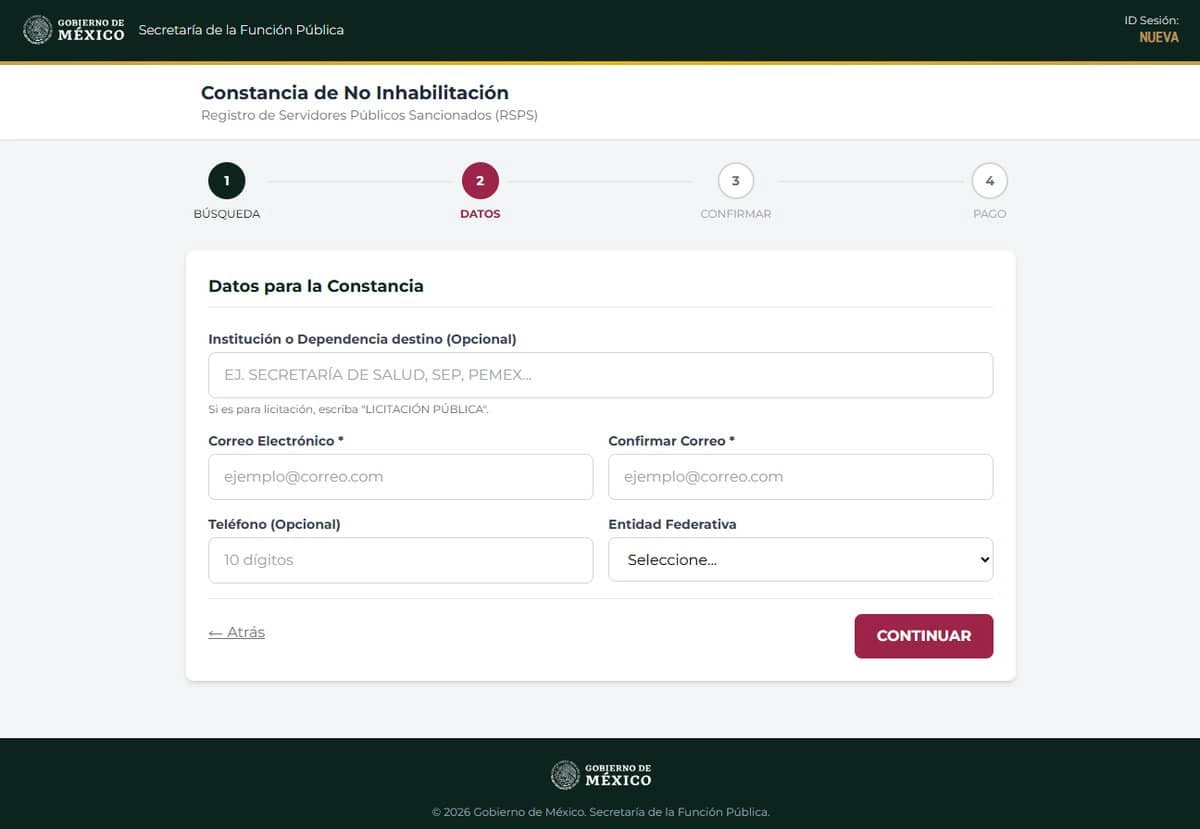Focus the Confirmar Correo input field
The image size is (1200, 829).
[x=800, y=477]
